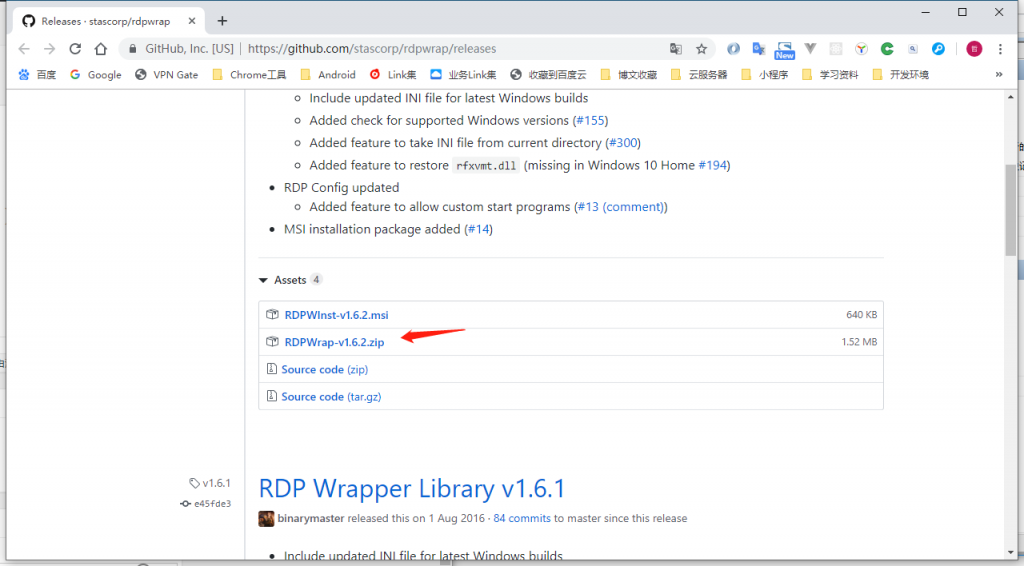Close the Releases stascorp/rdpwrap tab

click(x=191, y=21)
